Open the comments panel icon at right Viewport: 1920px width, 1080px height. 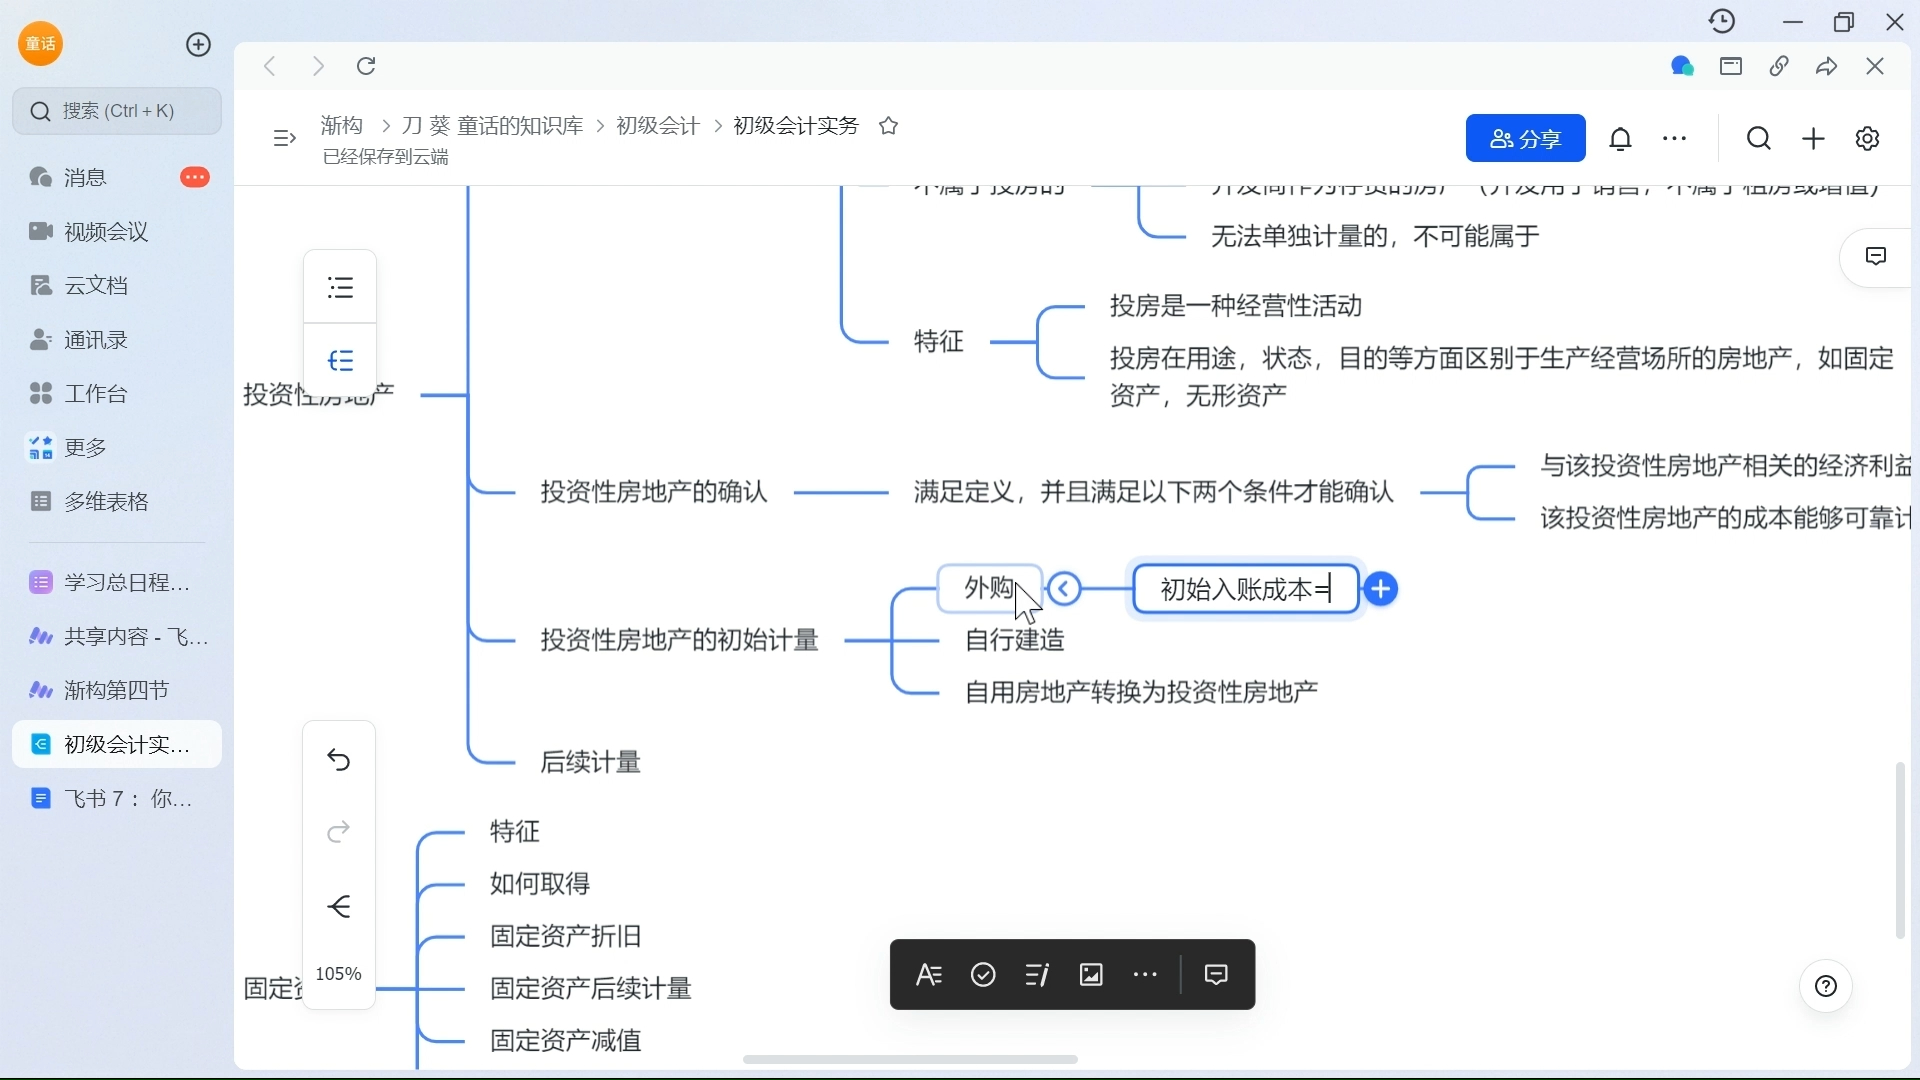pos(1877,257)
